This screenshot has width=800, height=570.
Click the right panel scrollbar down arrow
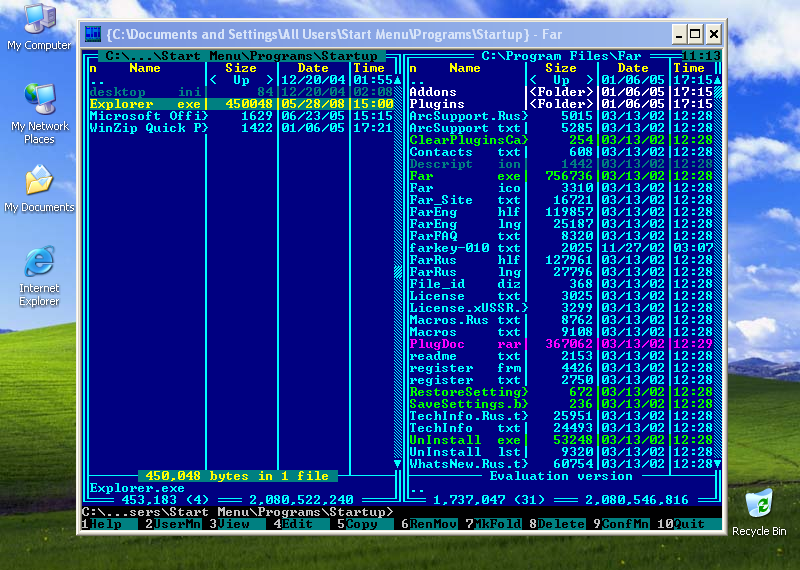[717, 464]
